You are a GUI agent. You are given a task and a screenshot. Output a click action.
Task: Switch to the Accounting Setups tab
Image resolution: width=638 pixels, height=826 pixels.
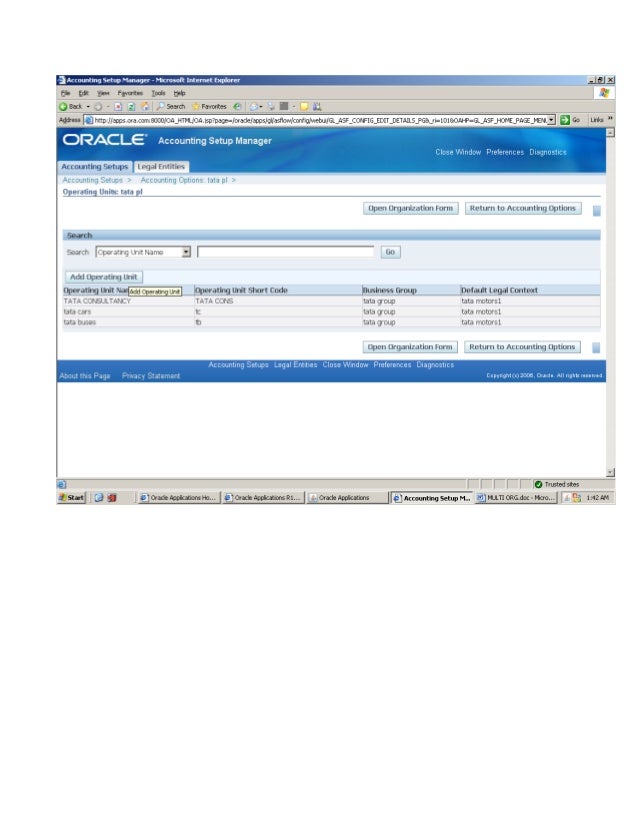tap(95, 166)
